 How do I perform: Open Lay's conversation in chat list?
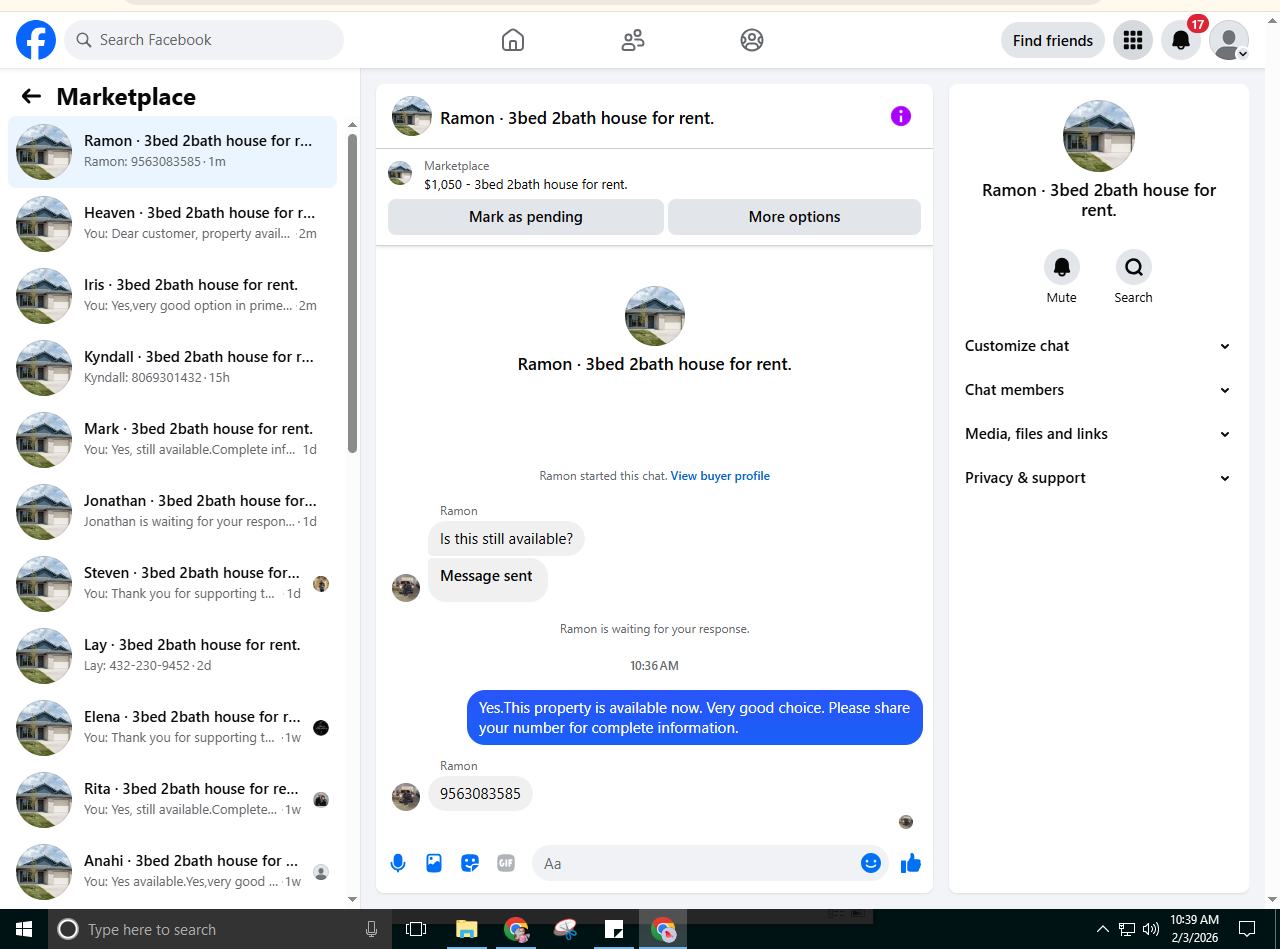coord(172,656)
